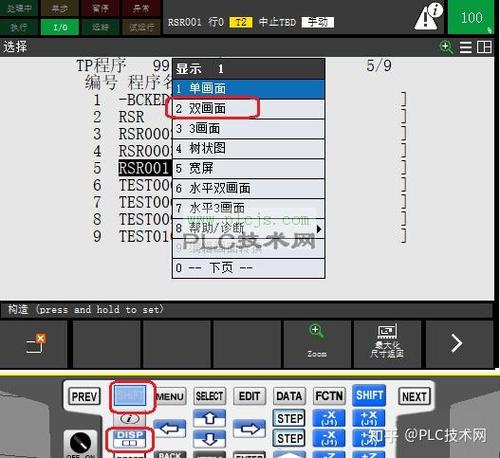Click the 异常 status indicator

coord(141,8)
